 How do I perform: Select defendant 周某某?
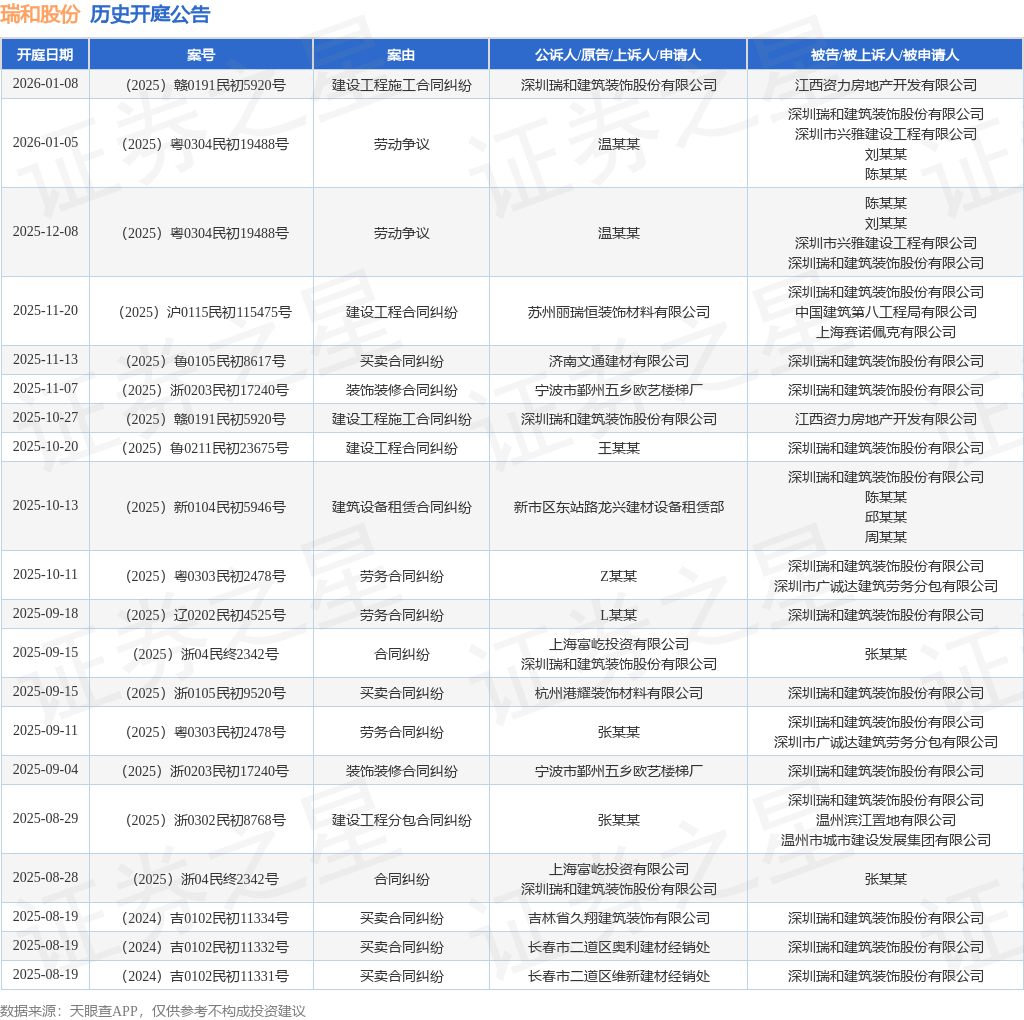pos(886,537)
